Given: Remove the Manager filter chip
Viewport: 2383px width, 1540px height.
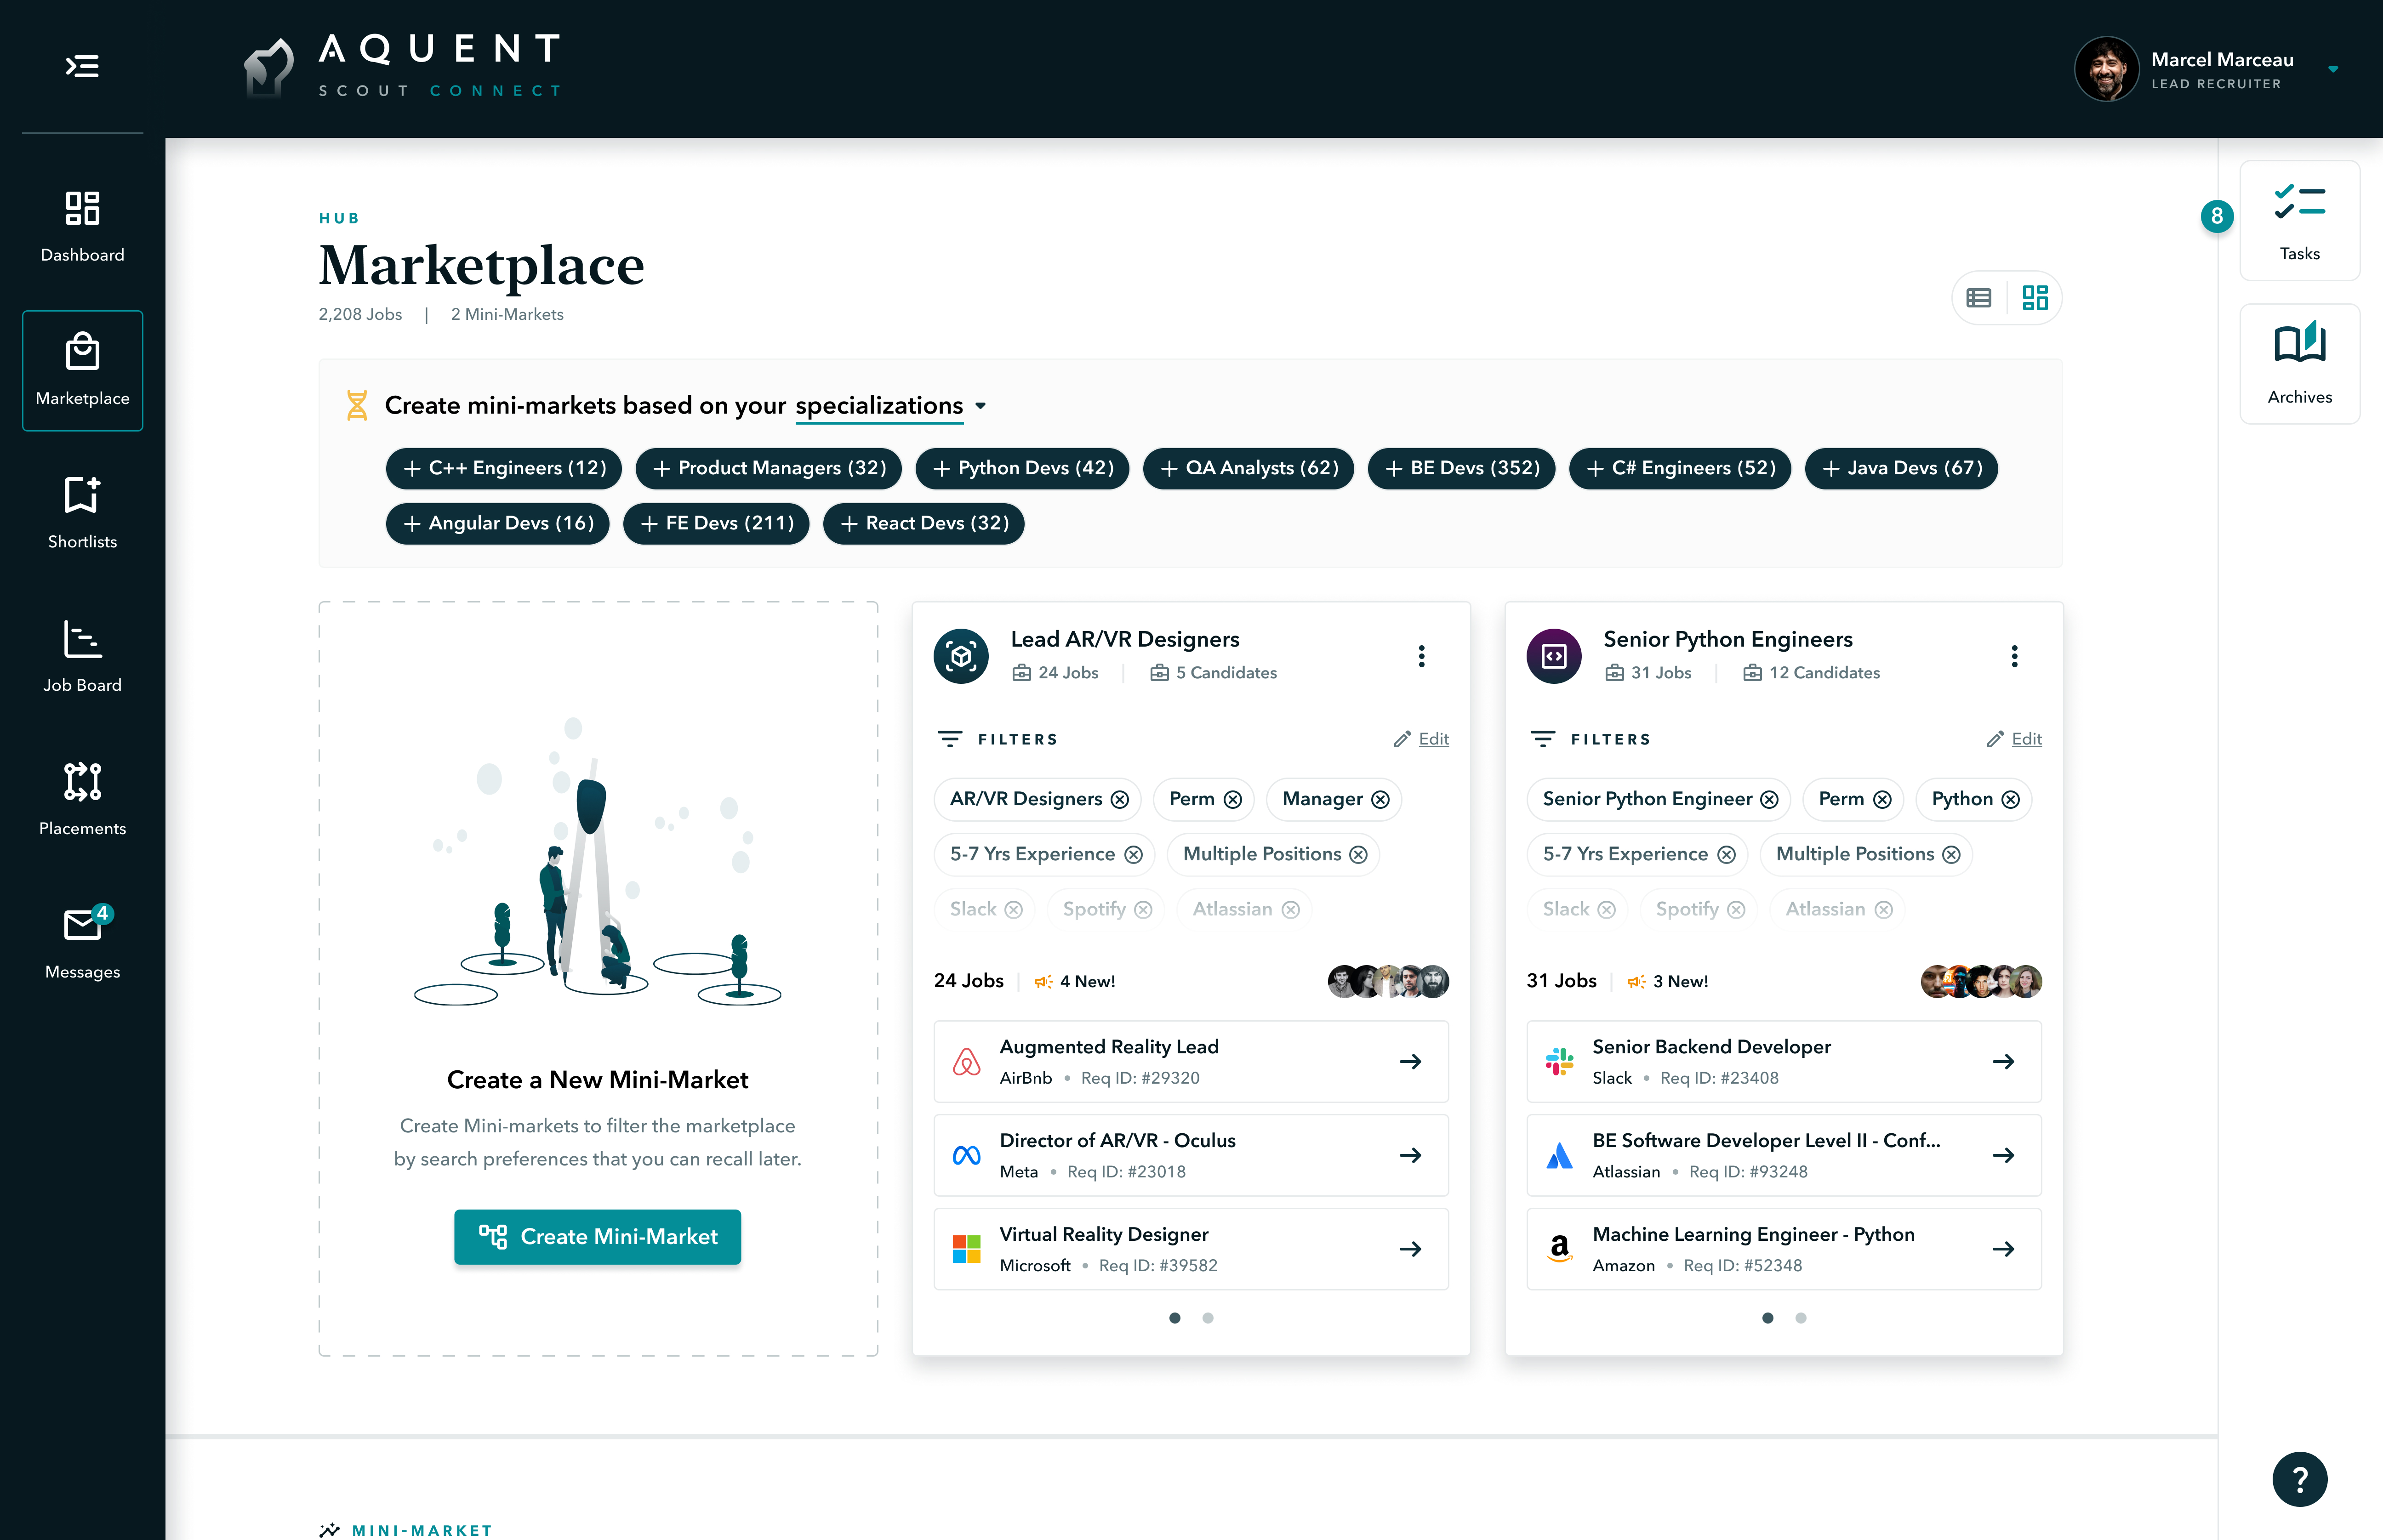Looking at the screenshot, I should click(1380, 800).
